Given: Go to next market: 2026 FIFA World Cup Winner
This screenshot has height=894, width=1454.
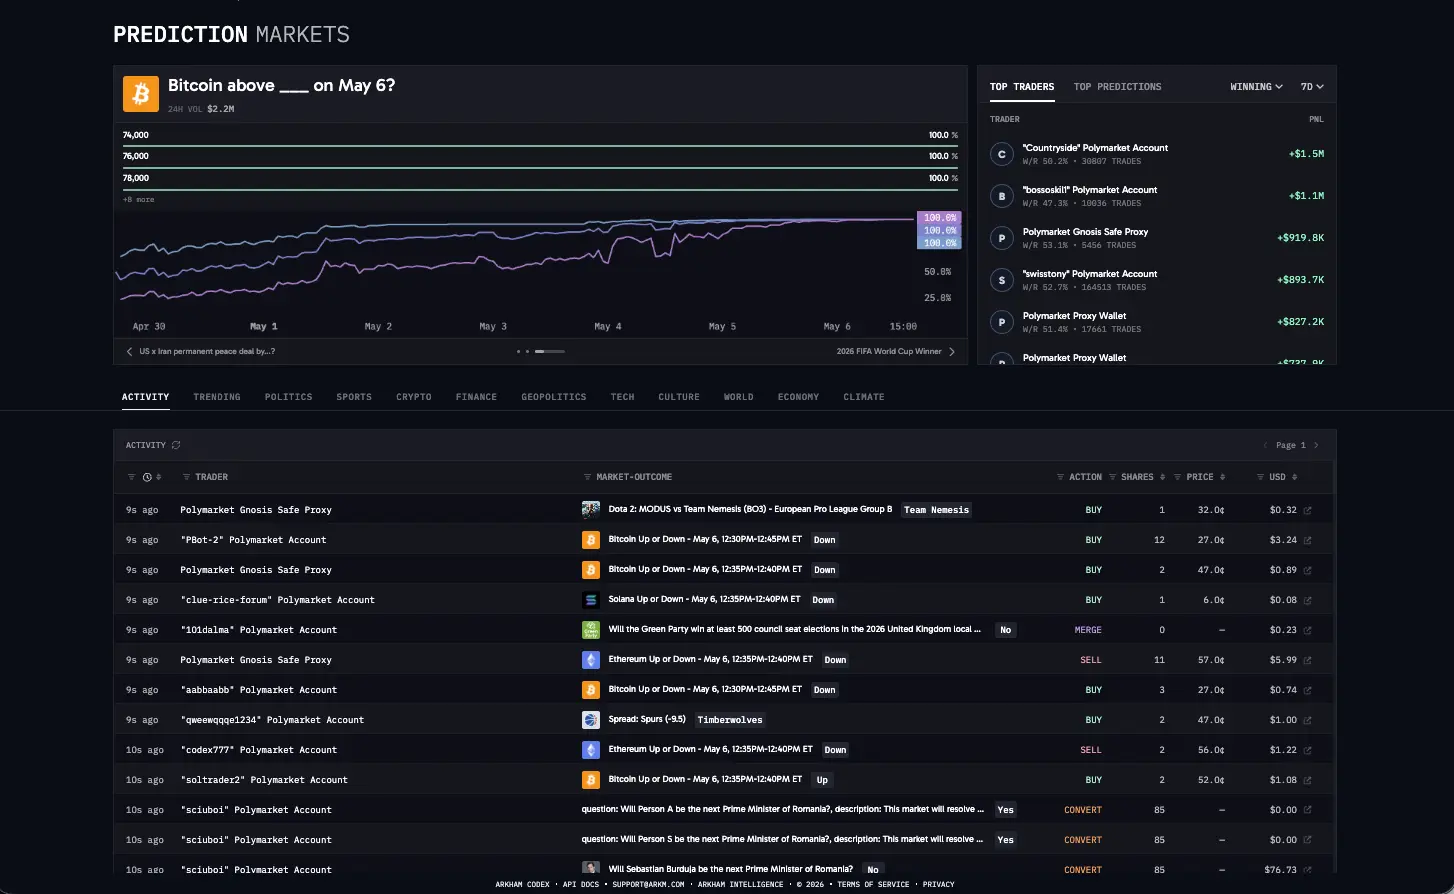Looking at the screenshot, I should [896, 352].
